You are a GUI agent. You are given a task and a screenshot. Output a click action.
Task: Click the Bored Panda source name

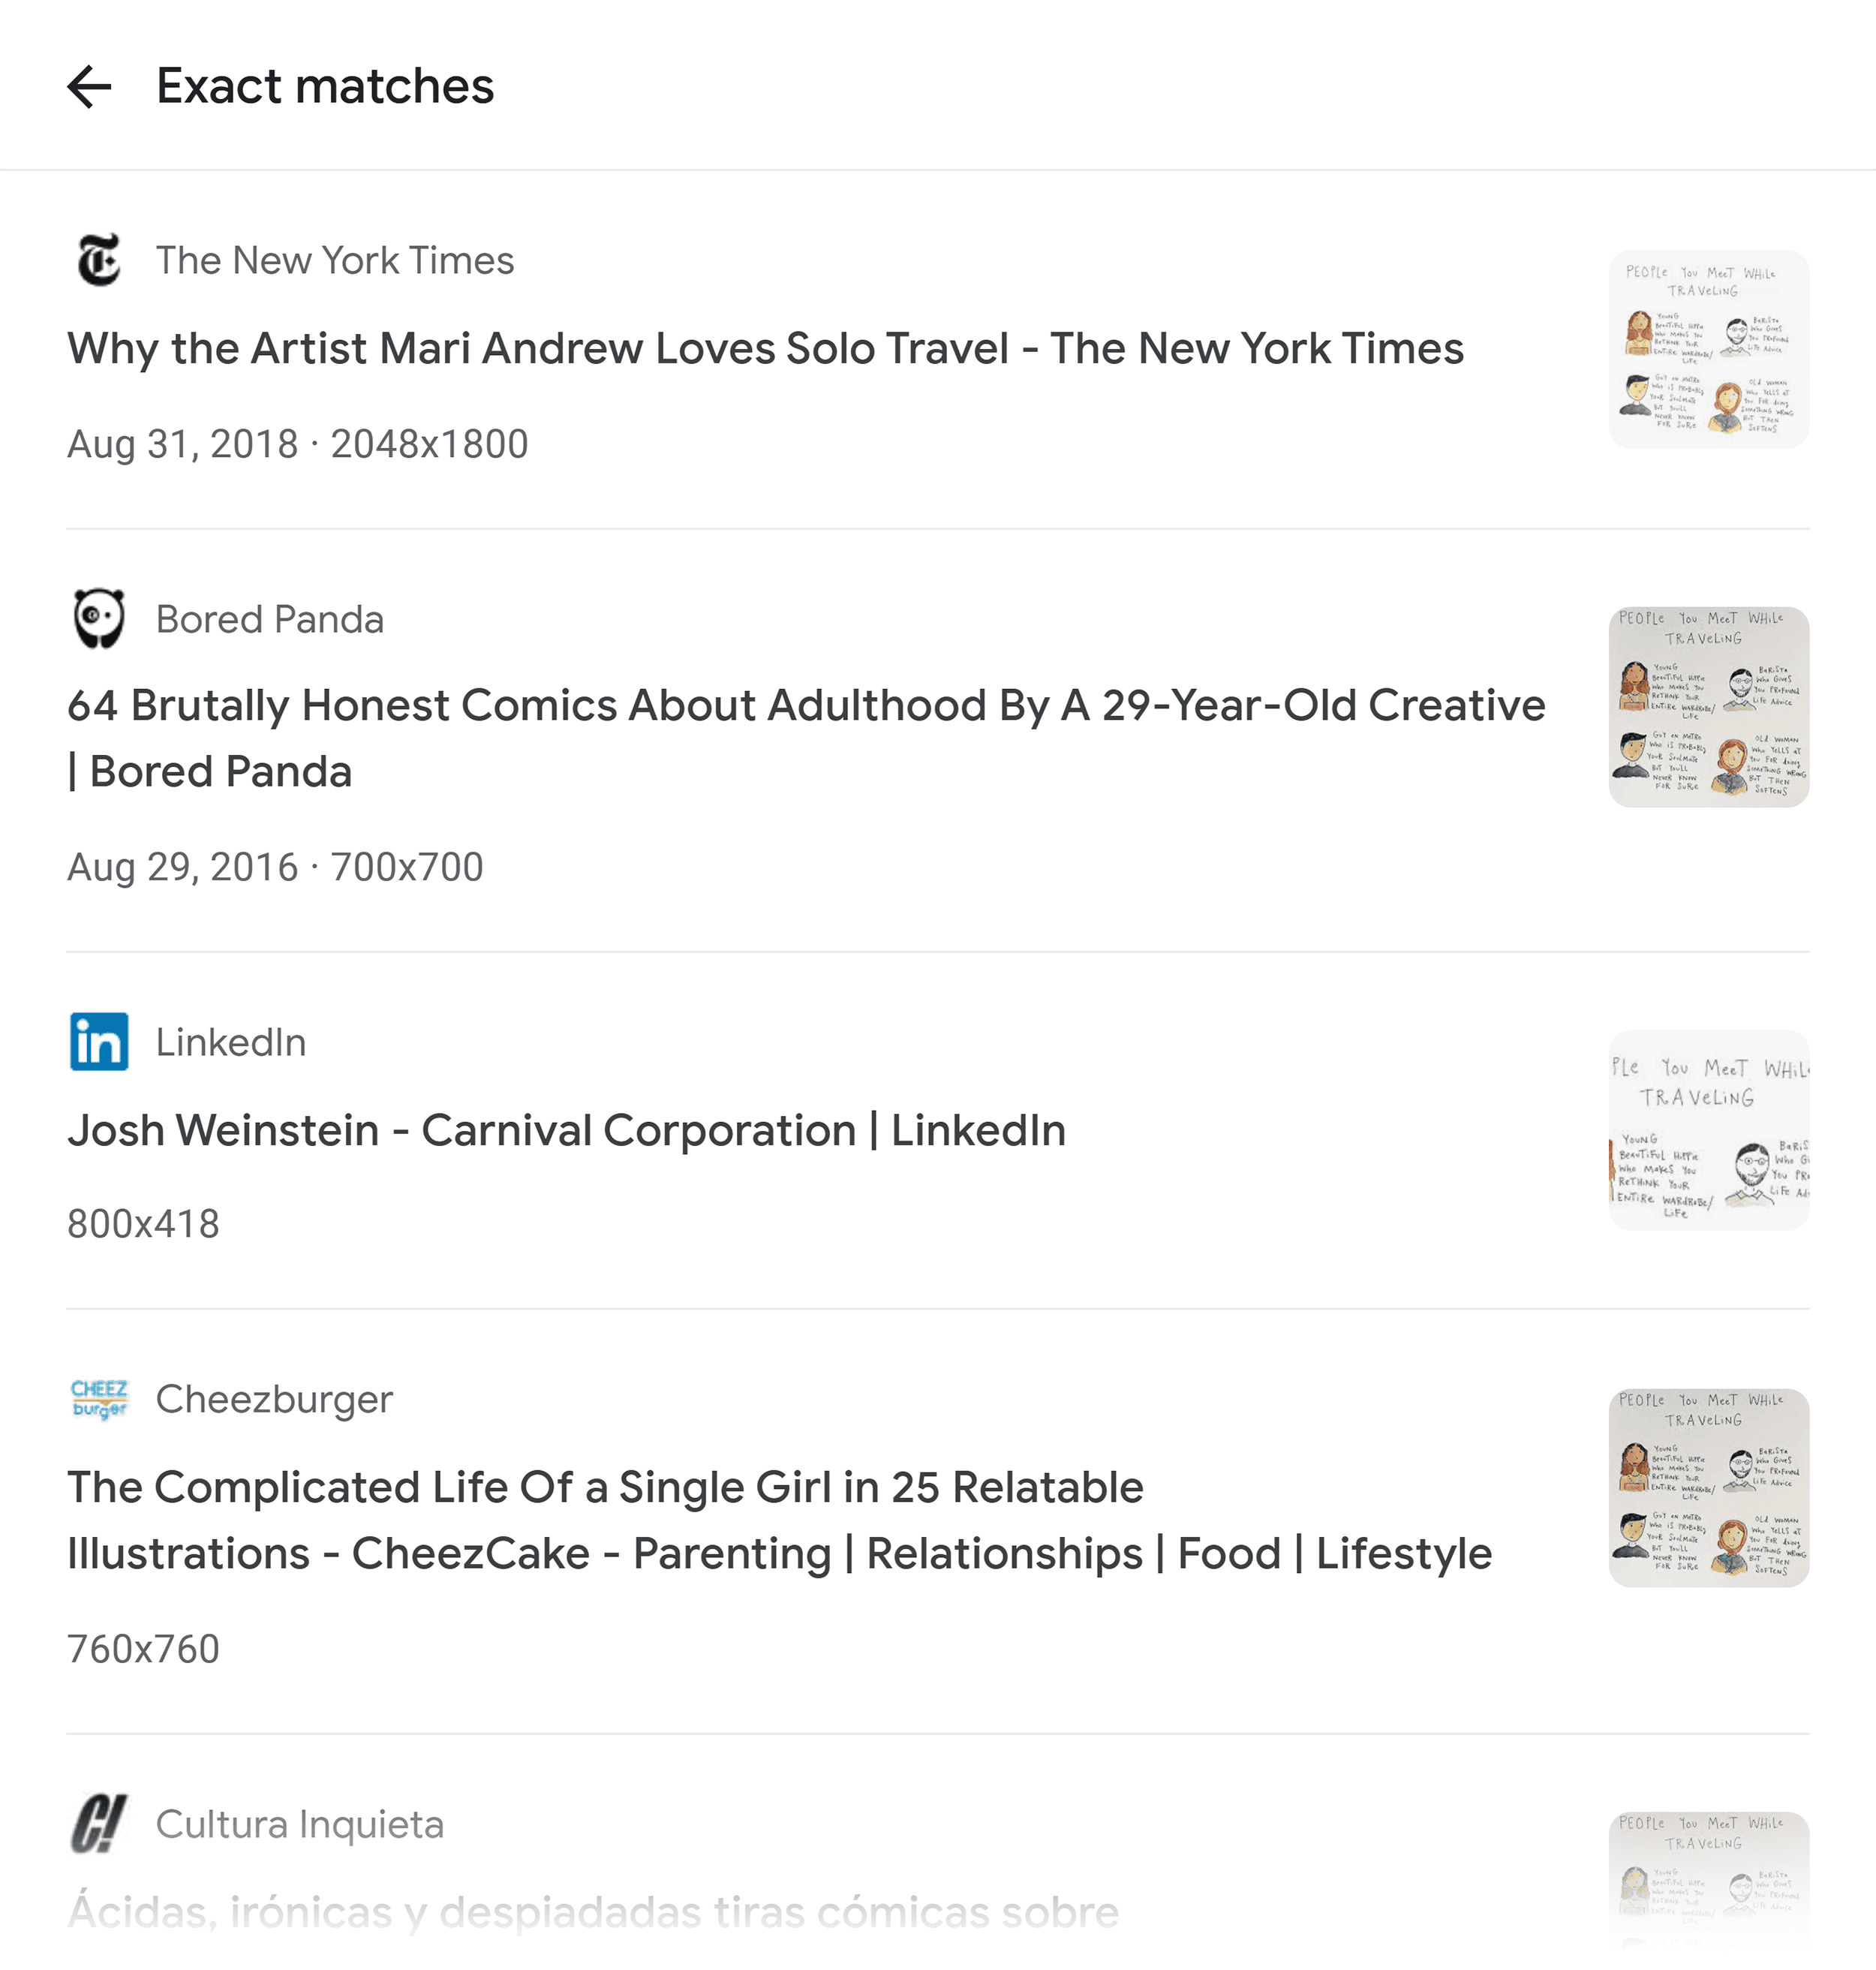pyautogui.click(x=270, y=619)
